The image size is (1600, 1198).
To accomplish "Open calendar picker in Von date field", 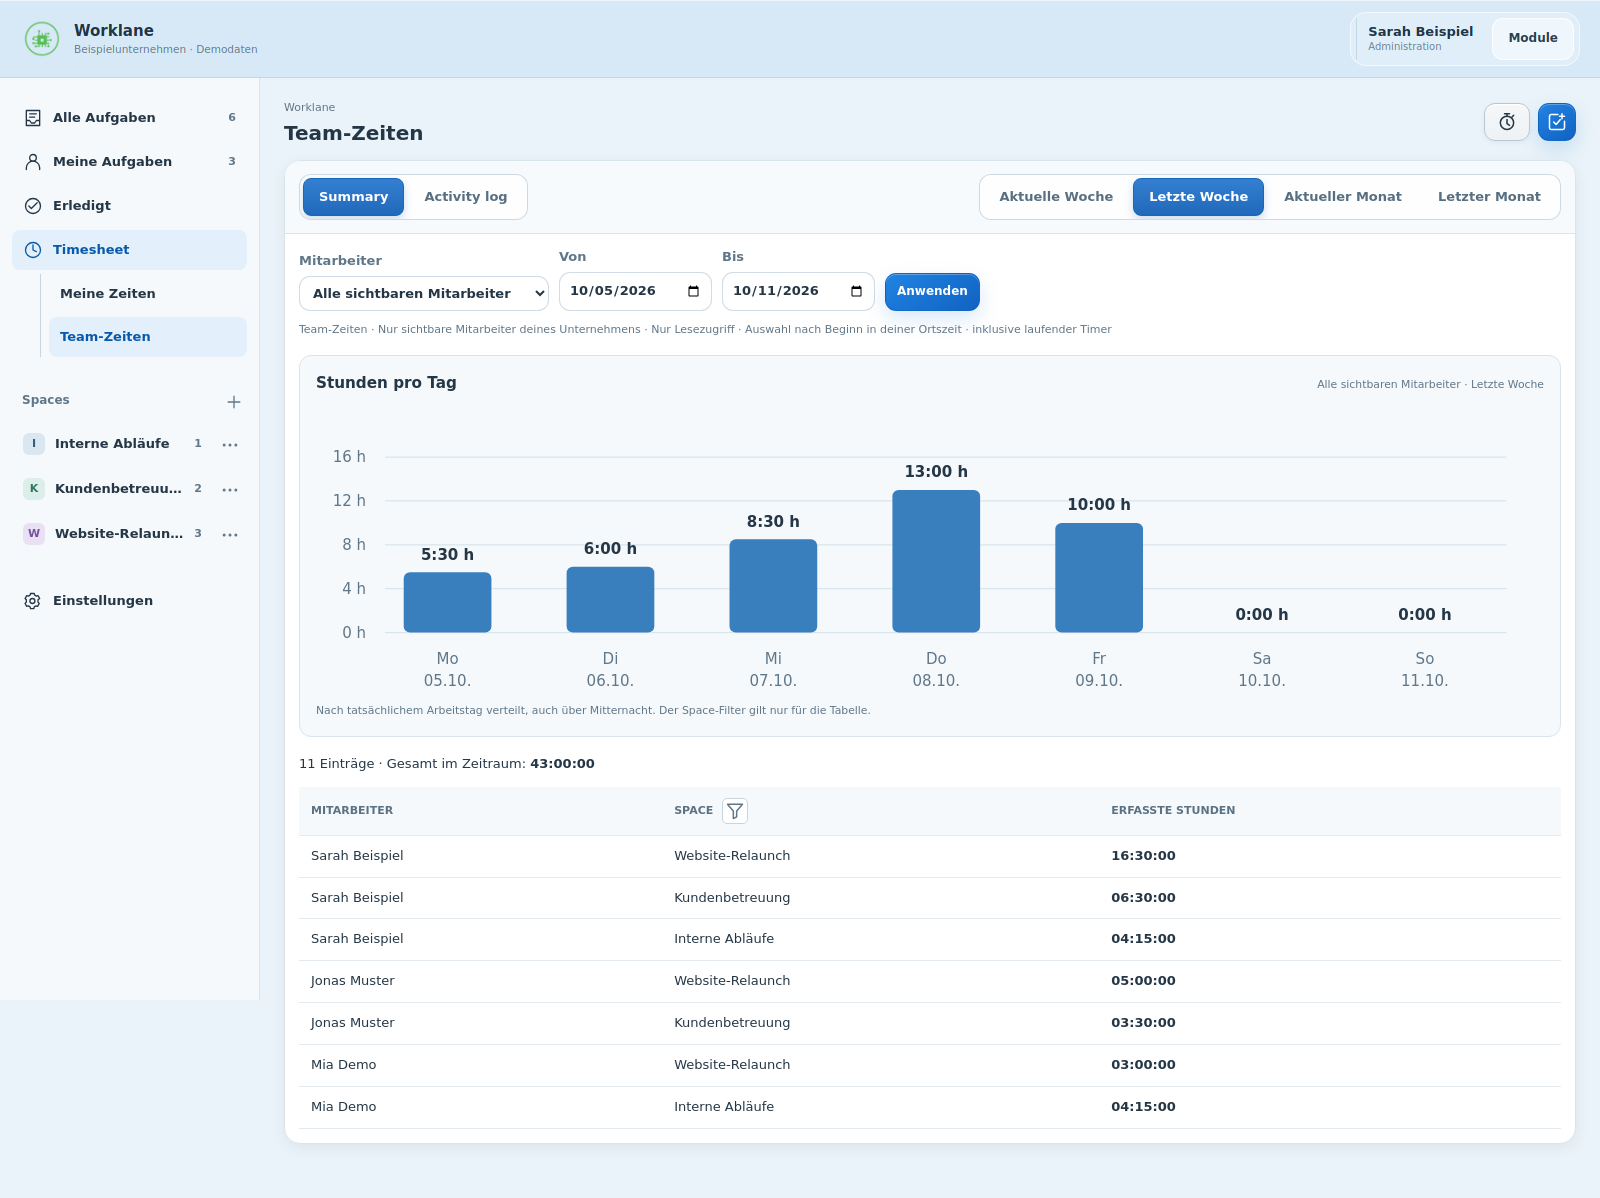I will point(693,292).
